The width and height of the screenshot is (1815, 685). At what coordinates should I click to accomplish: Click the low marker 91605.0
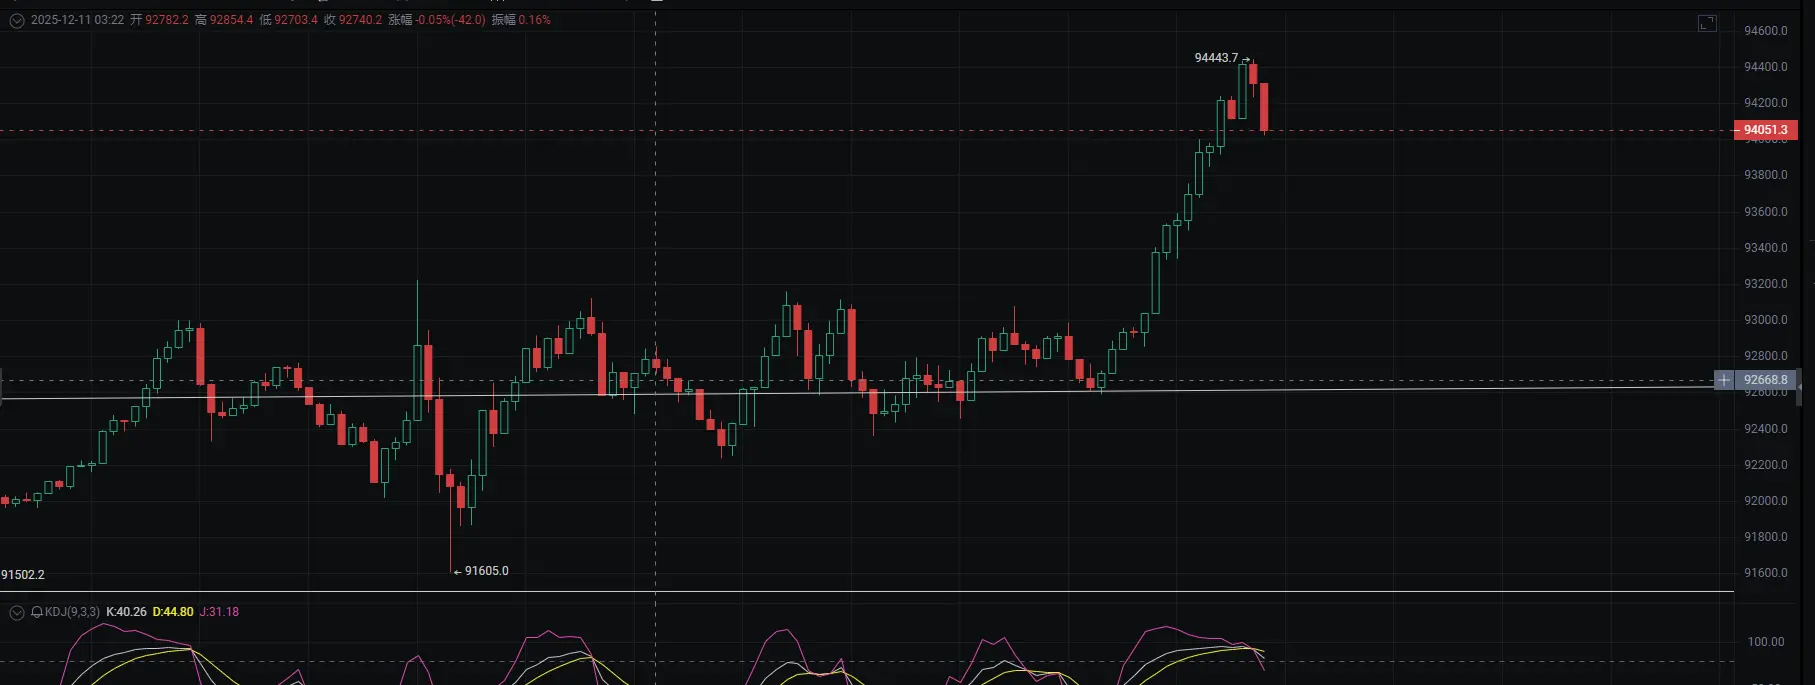[x=487, y=571]
